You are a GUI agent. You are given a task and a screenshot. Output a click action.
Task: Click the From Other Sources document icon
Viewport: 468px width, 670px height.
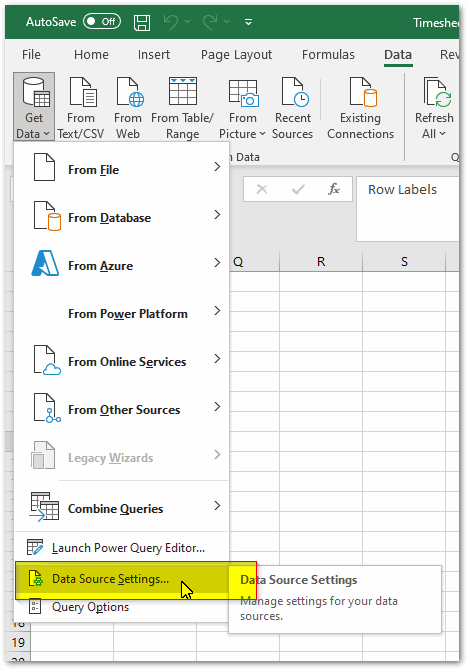pyautogui.click(x=47, y=408)
